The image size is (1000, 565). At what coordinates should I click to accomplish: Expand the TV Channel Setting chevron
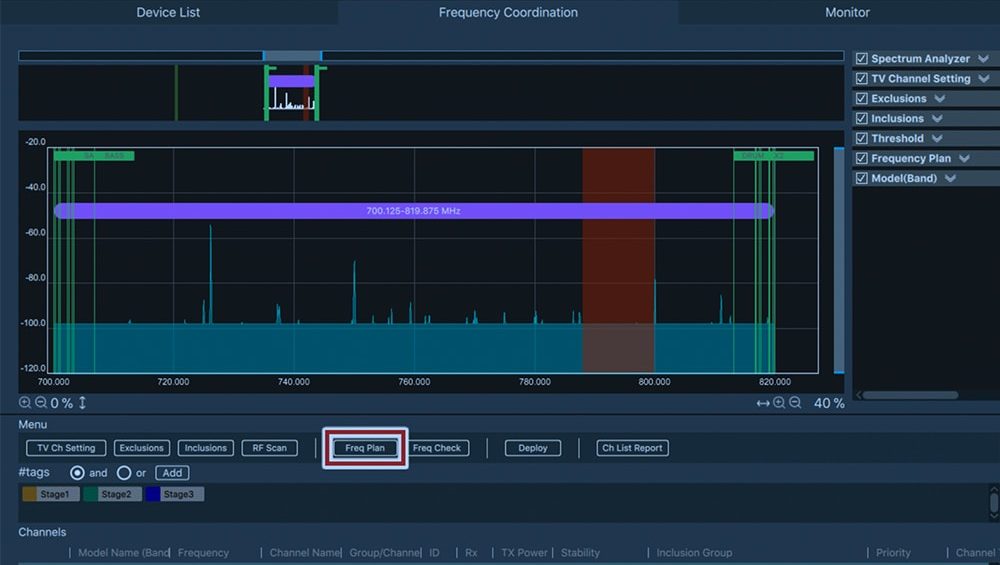click(984, 78)
